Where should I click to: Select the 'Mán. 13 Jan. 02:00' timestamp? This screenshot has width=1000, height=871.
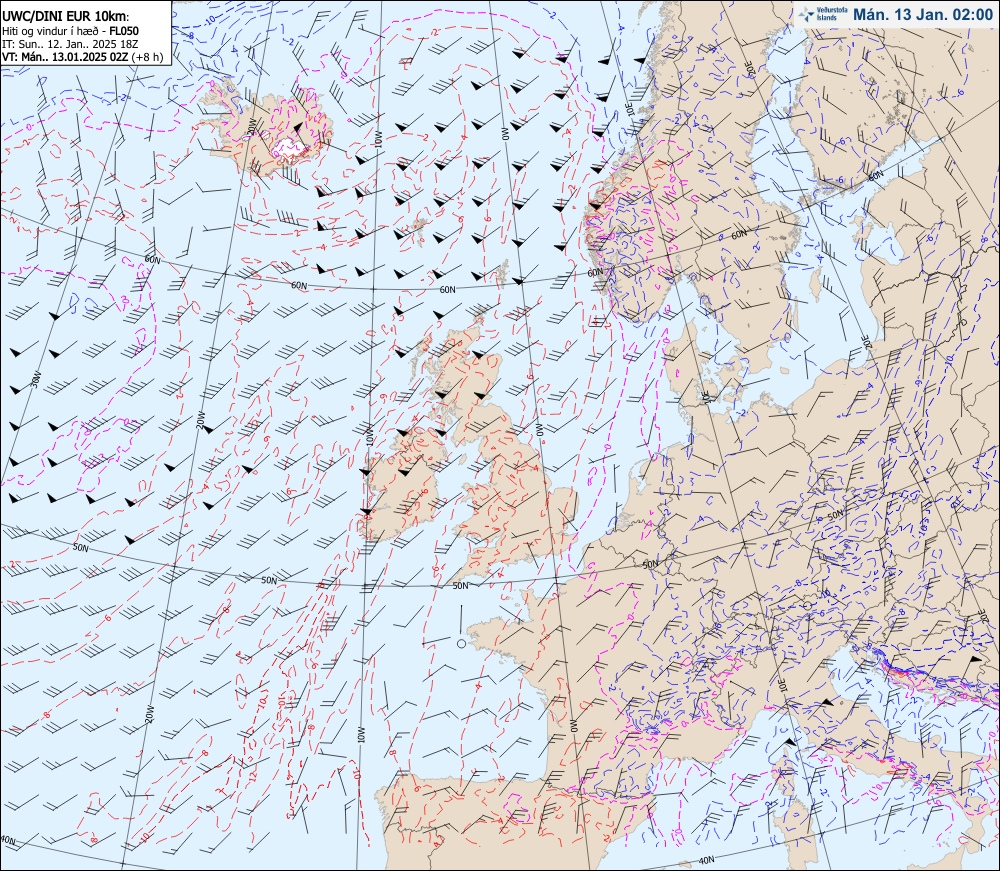click(x=923, y=15)
